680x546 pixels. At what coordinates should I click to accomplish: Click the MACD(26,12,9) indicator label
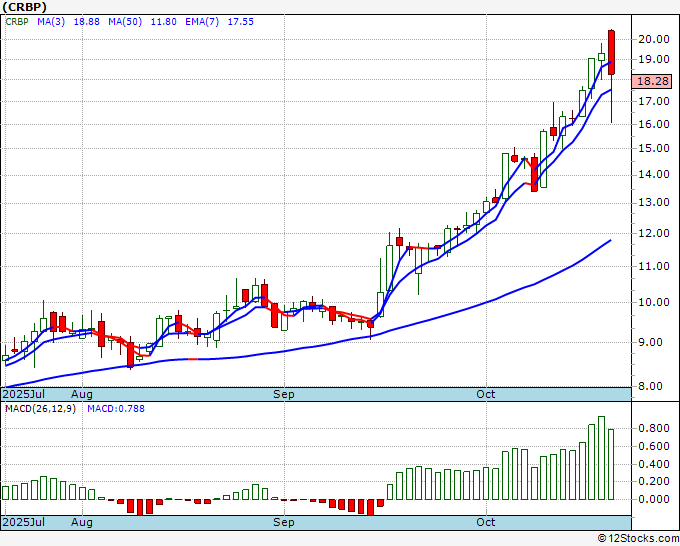40,409
